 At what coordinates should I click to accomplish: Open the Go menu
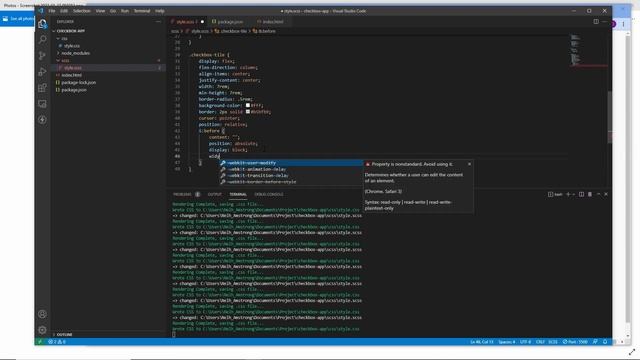113,11
